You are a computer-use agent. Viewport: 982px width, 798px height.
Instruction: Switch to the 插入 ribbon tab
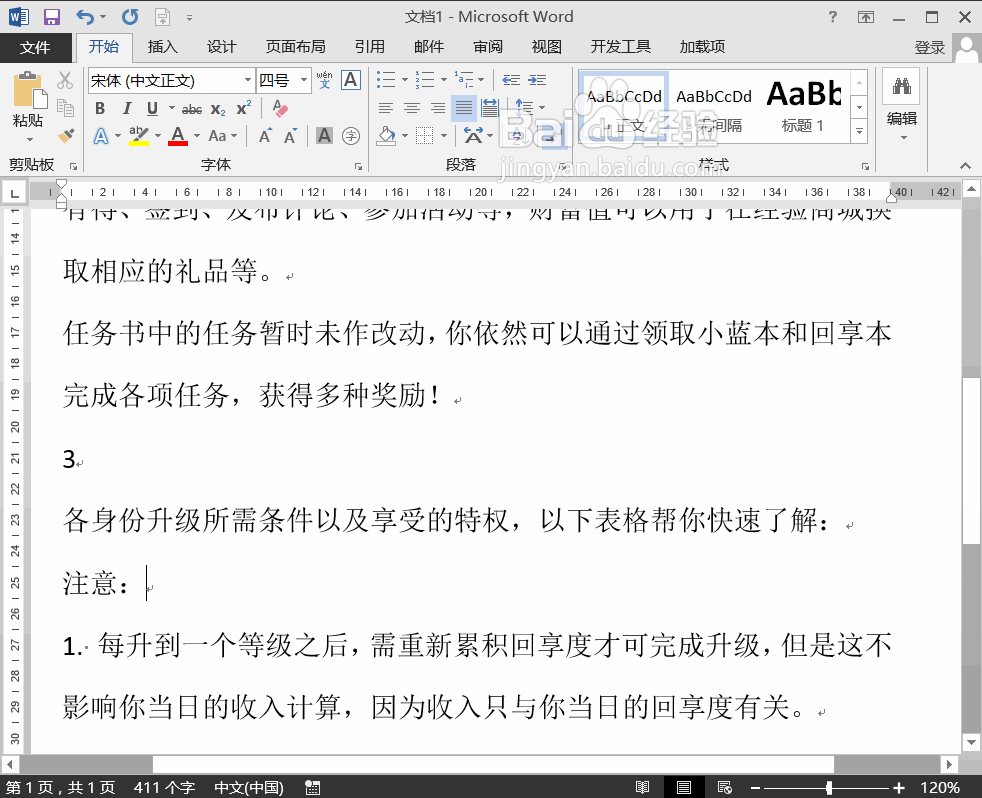[163, 46]
